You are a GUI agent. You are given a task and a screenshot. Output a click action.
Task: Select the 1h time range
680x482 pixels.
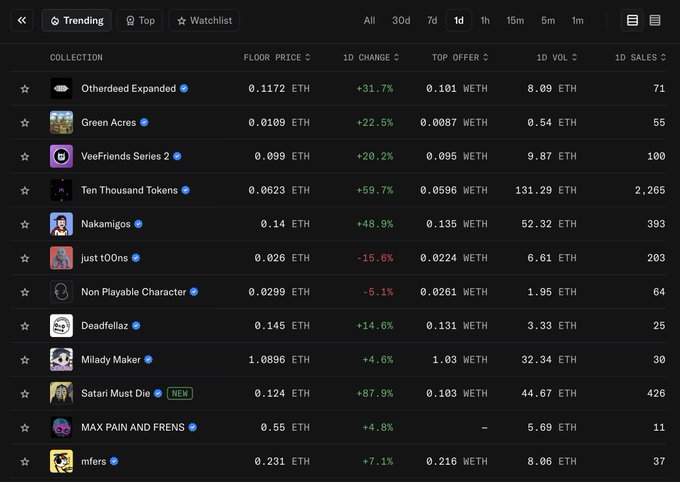tap(485, 20)
